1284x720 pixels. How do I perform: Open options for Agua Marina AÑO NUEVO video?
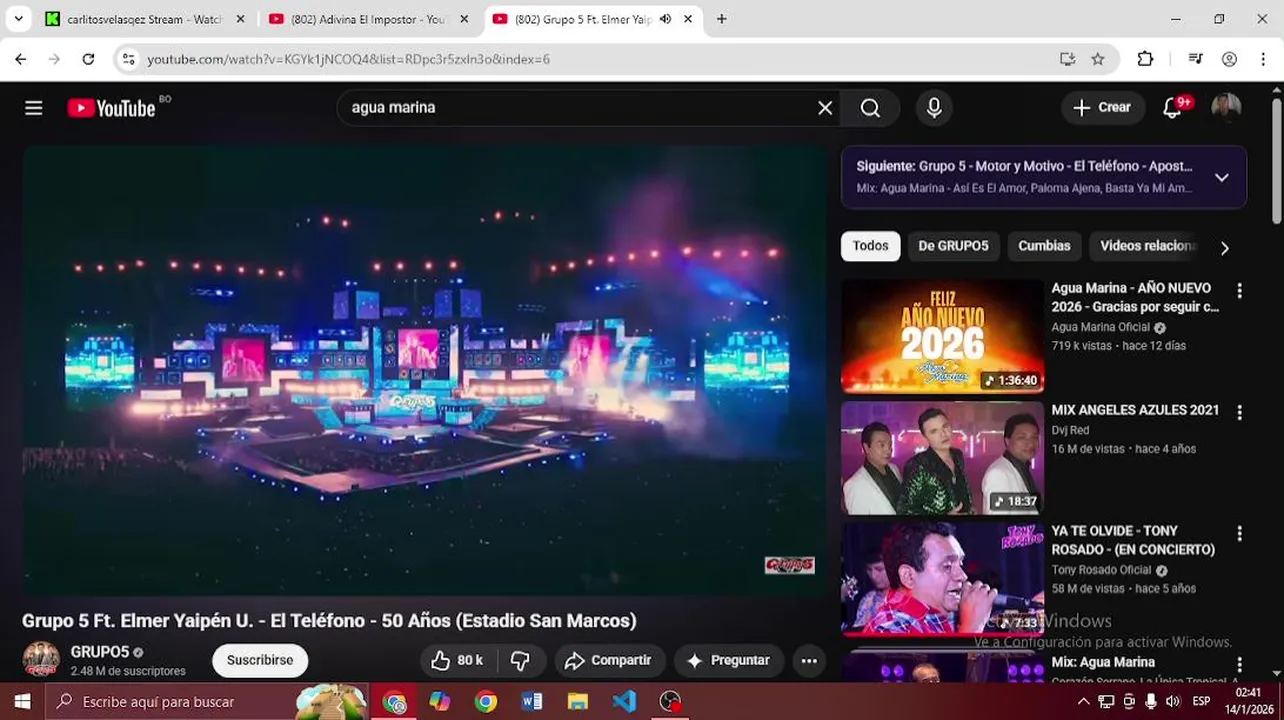(1239, 291)
